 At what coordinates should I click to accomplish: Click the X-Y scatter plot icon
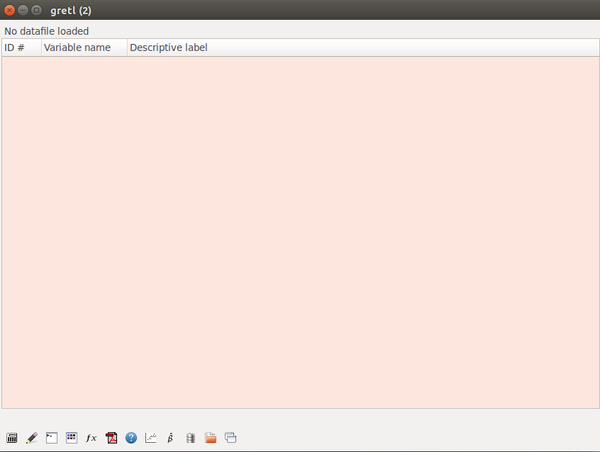click(151, 437)
